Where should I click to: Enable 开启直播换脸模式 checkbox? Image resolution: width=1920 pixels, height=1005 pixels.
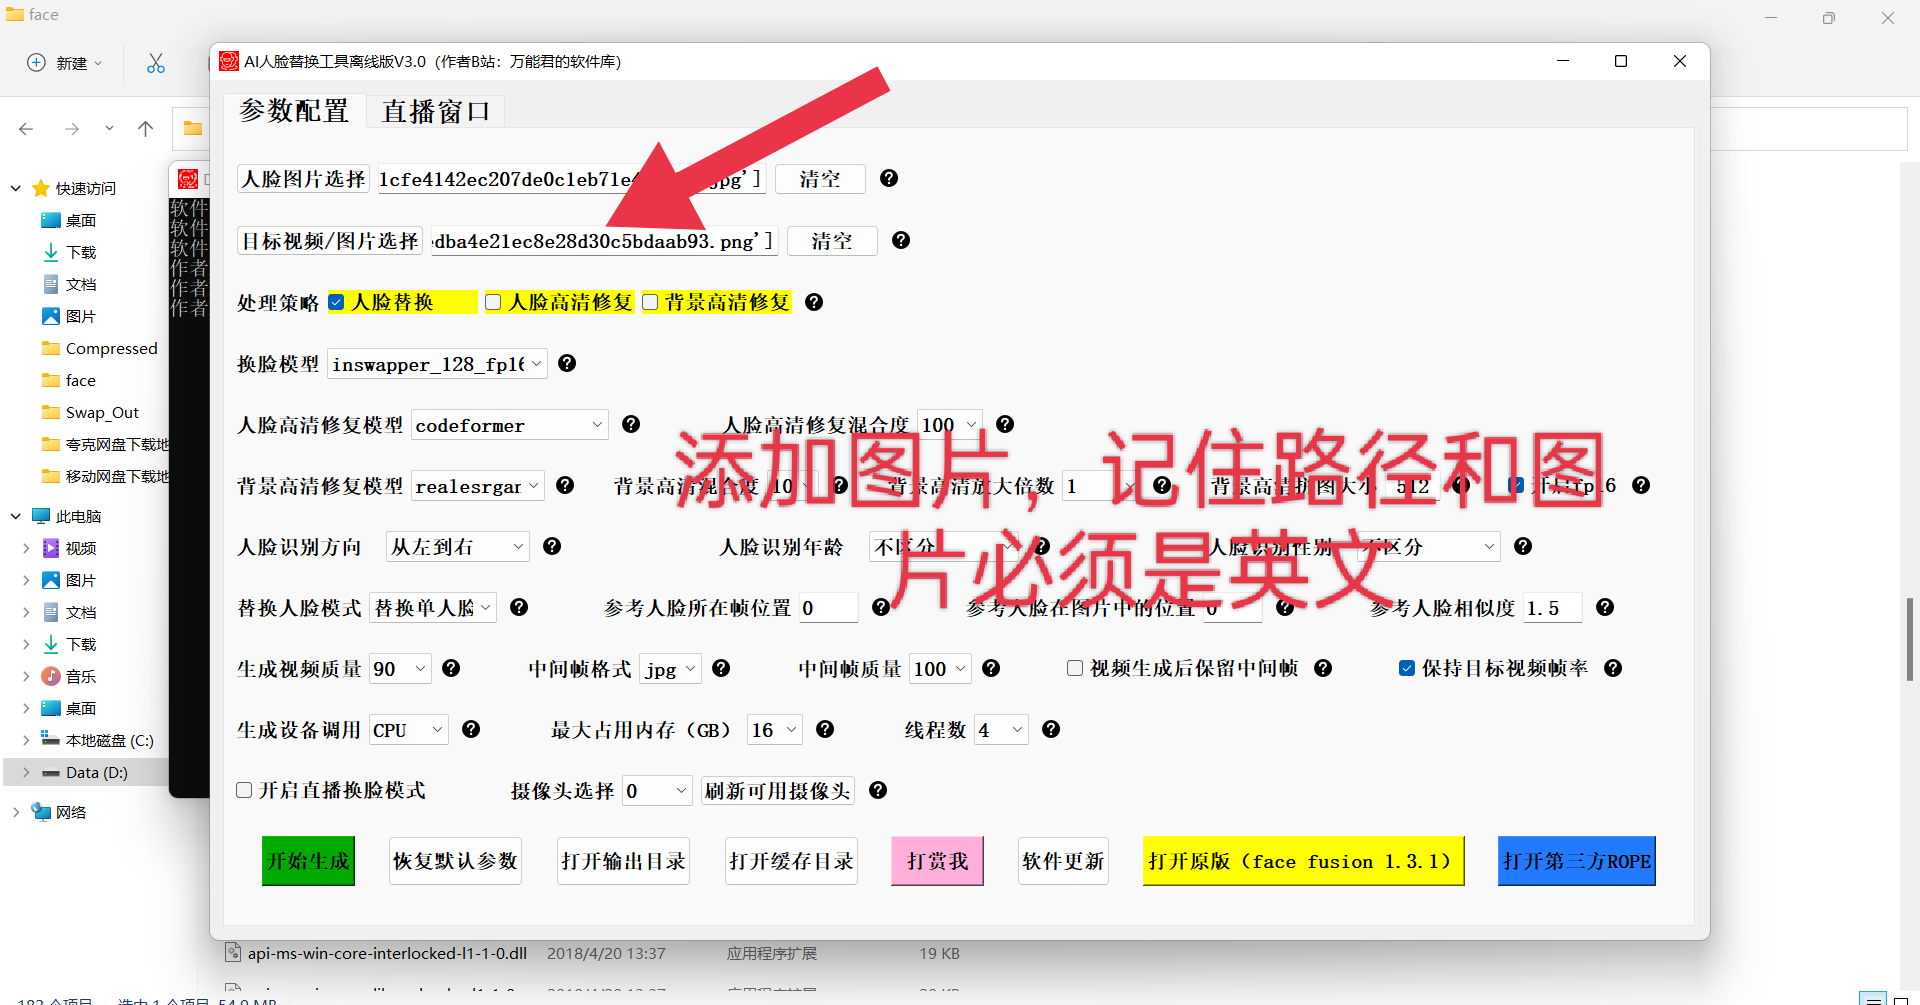coord(244,790)
